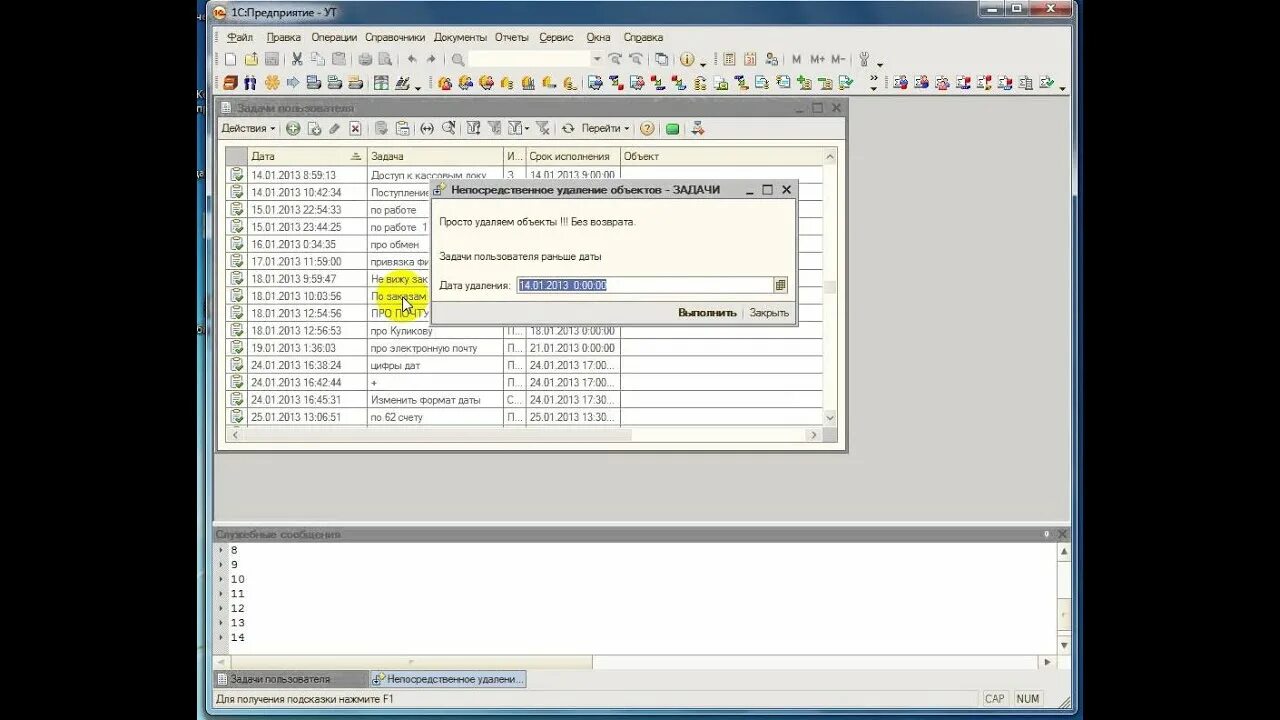Click the Set date interval icon
Image resolution: width=1280 pixels, height=720 pixels.
pos(427,128)
